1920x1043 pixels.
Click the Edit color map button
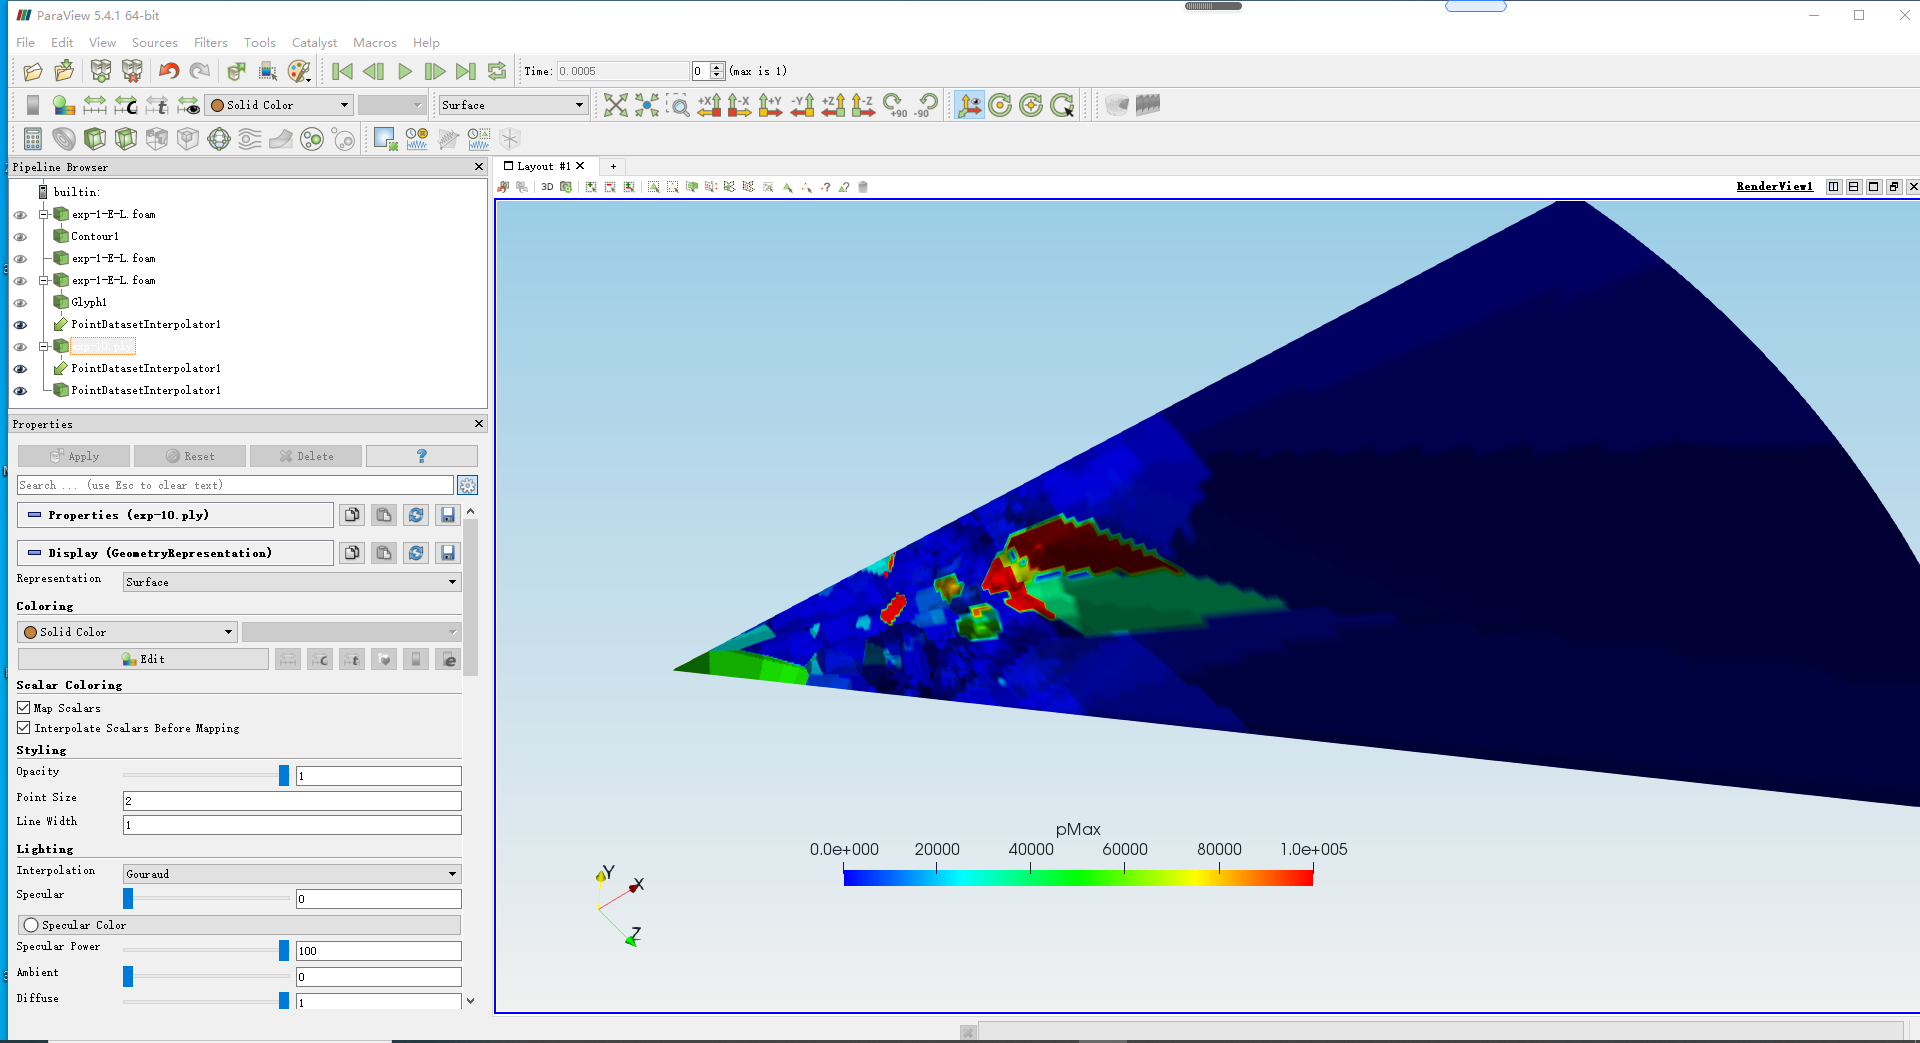pyautogui.click(x=143, y=659)
